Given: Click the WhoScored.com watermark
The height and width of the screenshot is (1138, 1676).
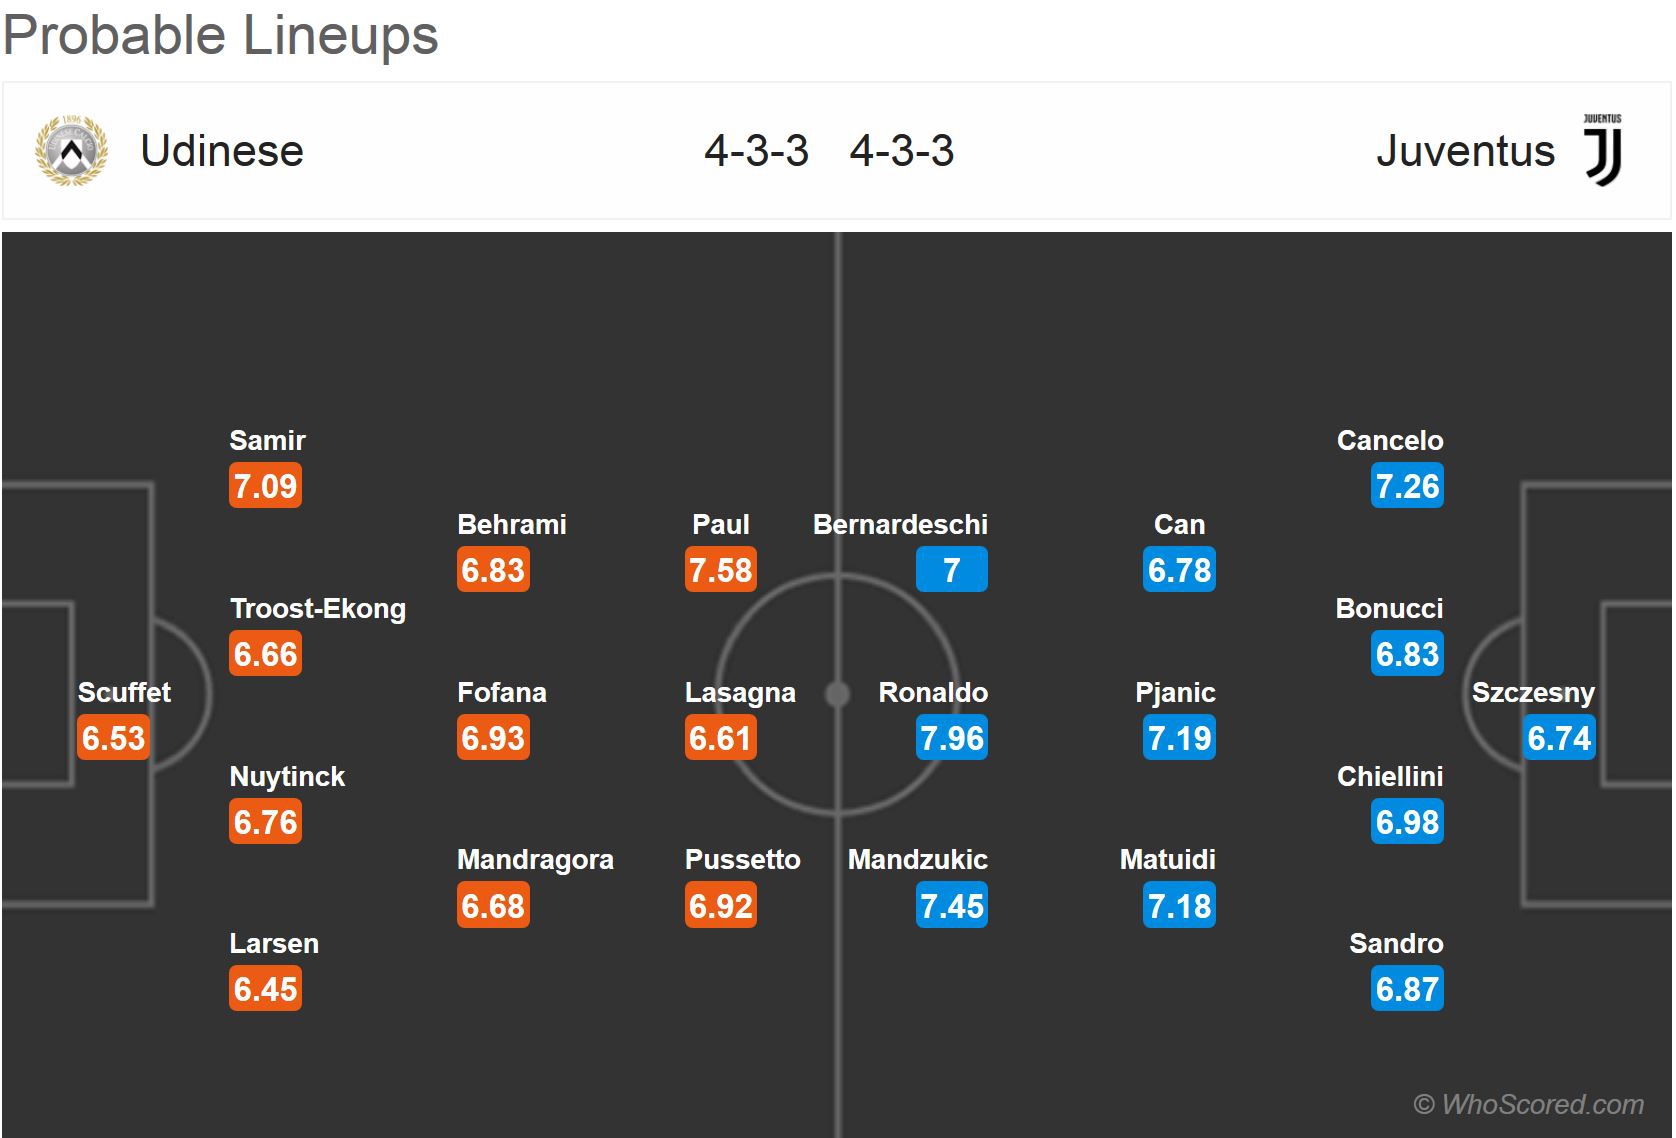Looking at the screenshot, I should click(1528, 1104).
